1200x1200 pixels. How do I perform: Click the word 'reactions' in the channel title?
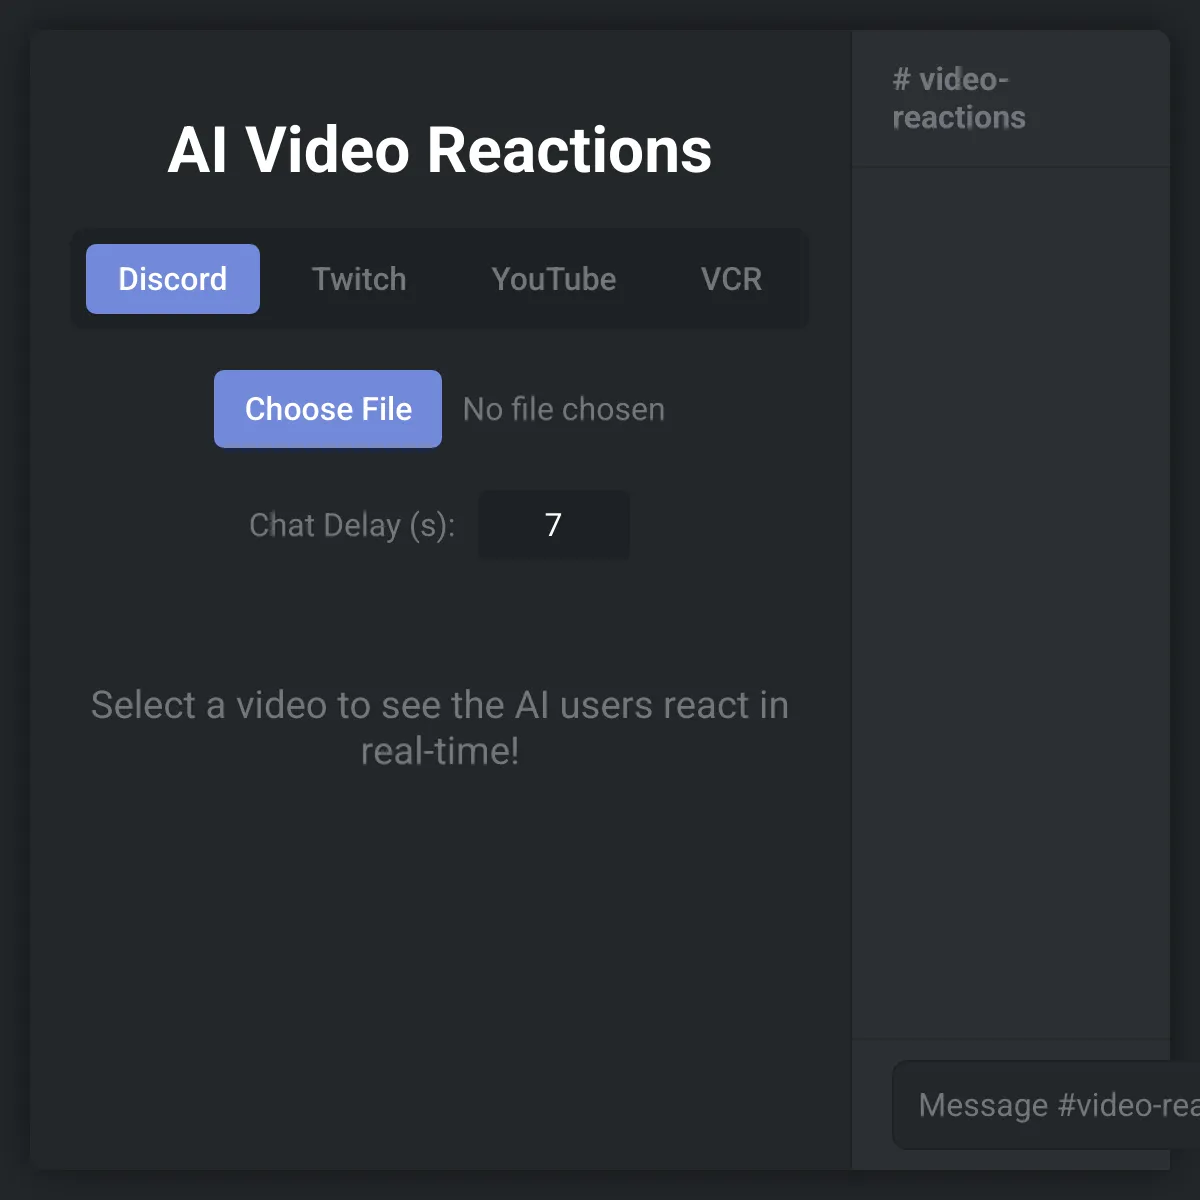(x=959, y=118)
